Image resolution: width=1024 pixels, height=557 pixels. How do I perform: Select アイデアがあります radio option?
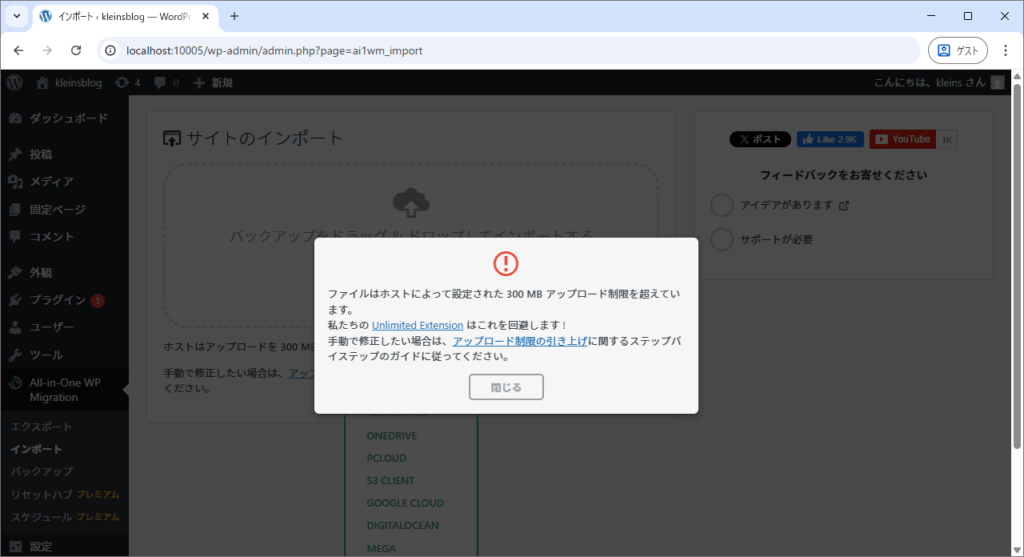(x=721, y=205)
